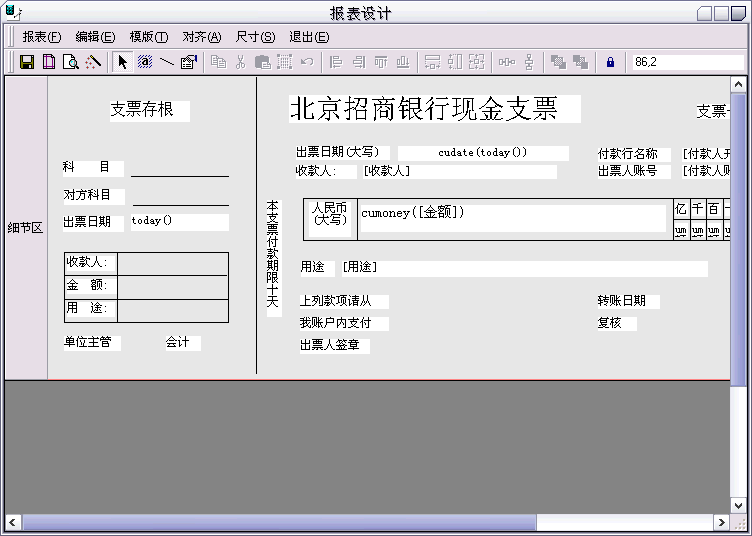Click the Same Size icon
The width and height of the screenshot is (752, 536).
[477, 62]
